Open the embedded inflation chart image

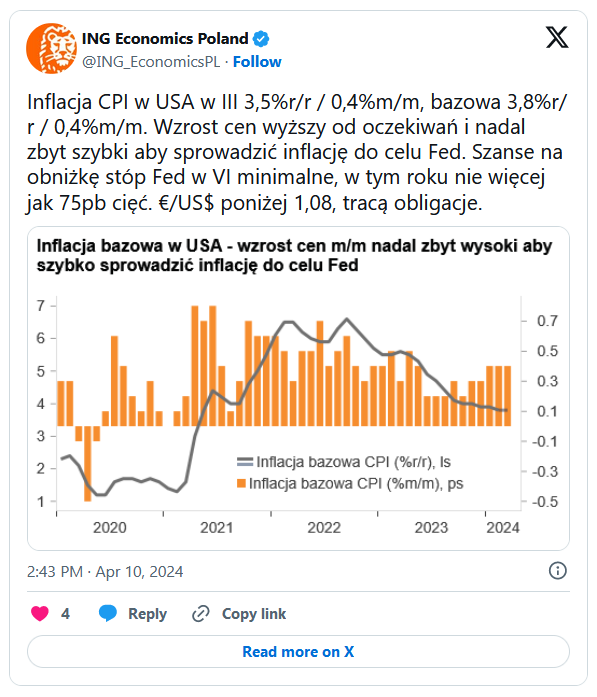click(x=298, y=389)
